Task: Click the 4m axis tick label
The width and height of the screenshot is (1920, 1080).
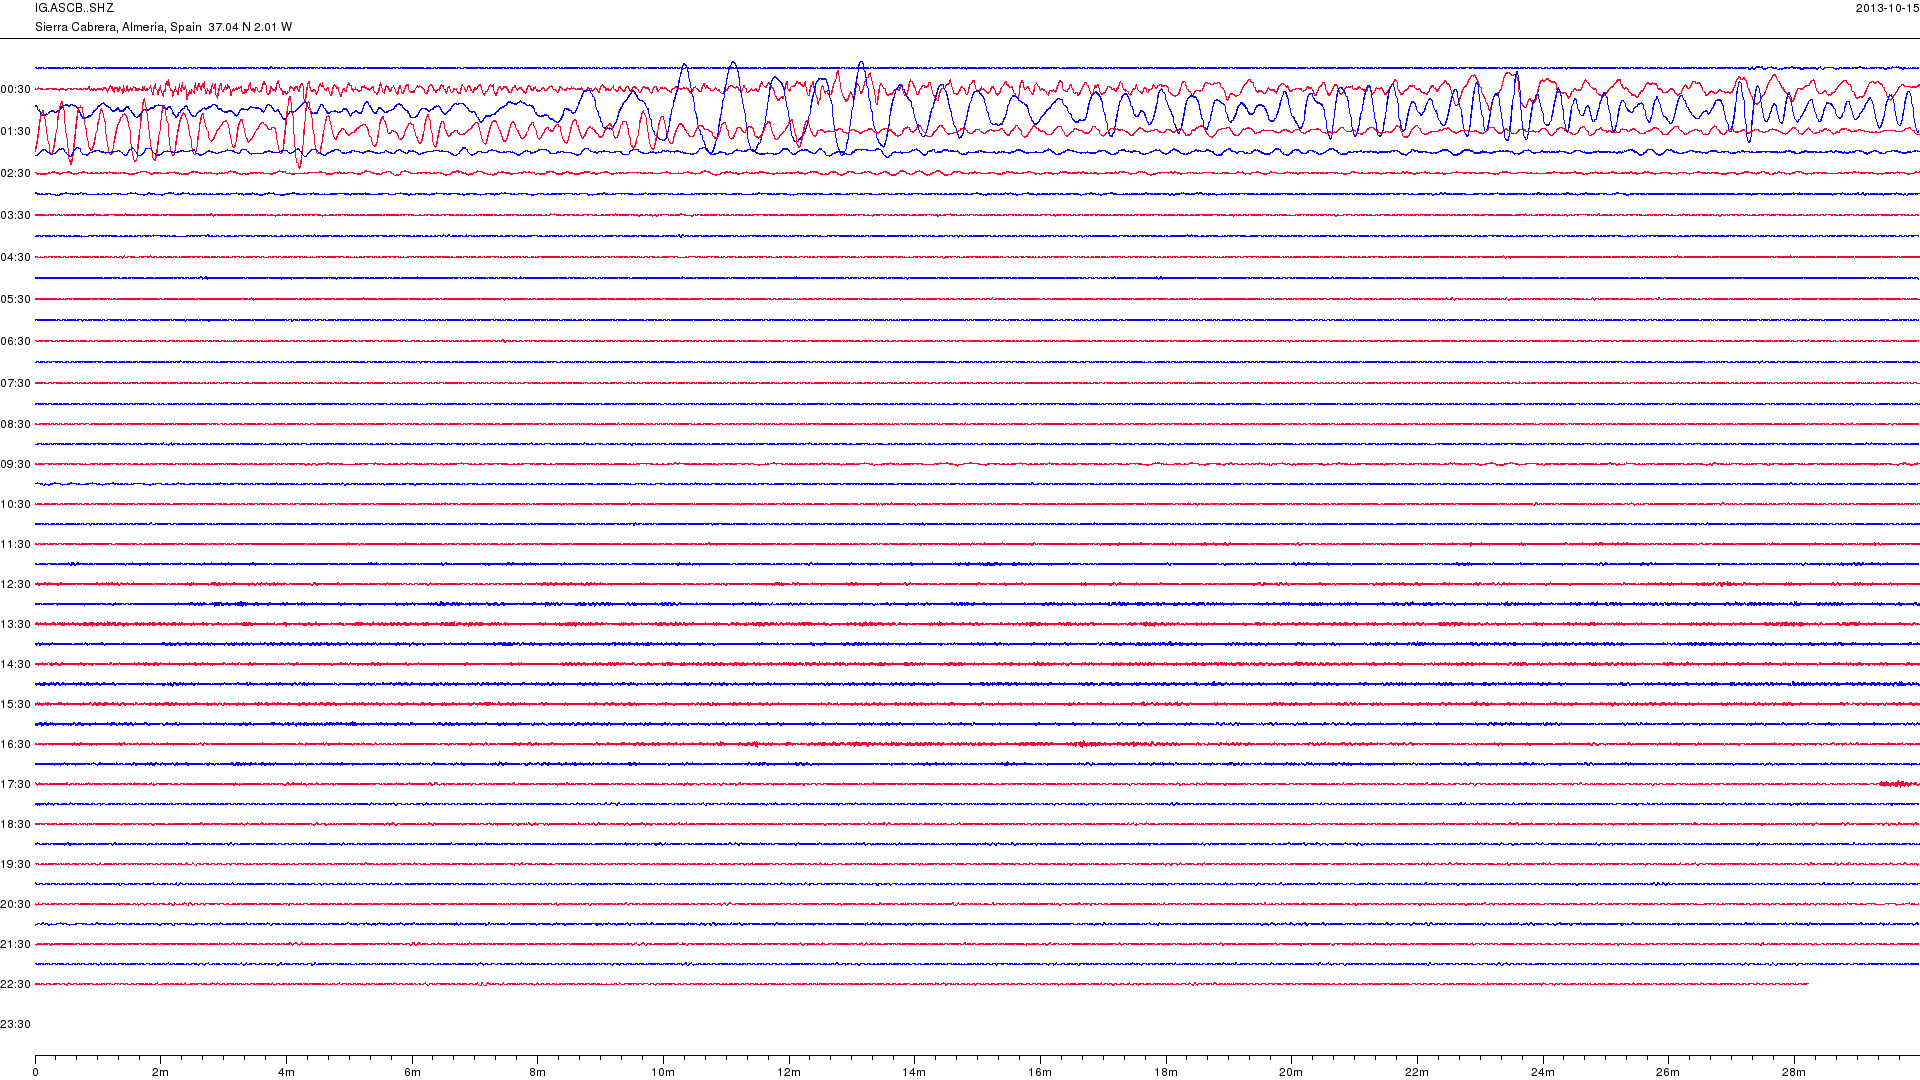Action: 286,1072
